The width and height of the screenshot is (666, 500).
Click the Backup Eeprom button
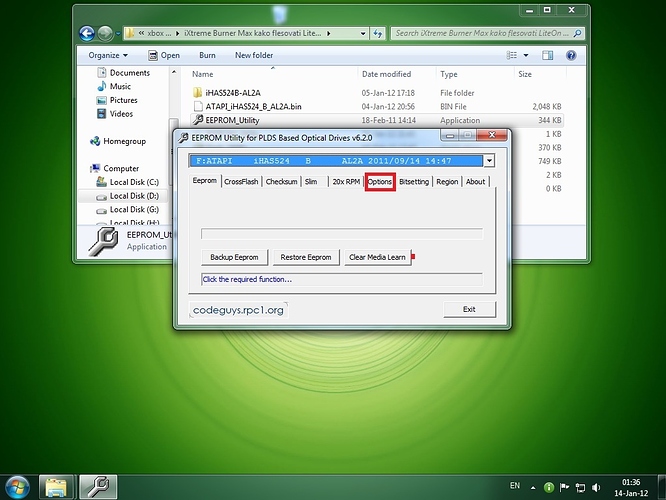[x=234, y=257]
